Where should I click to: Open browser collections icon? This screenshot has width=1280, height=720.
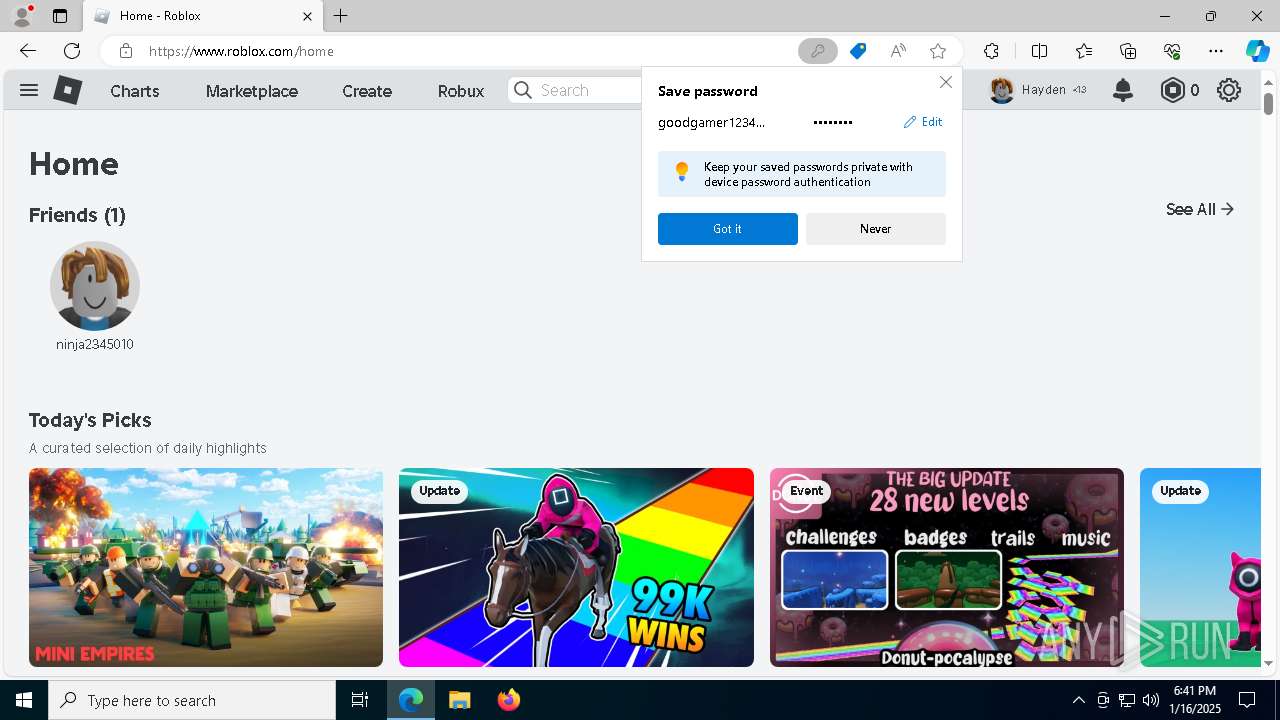click(x=1128, y=51)
